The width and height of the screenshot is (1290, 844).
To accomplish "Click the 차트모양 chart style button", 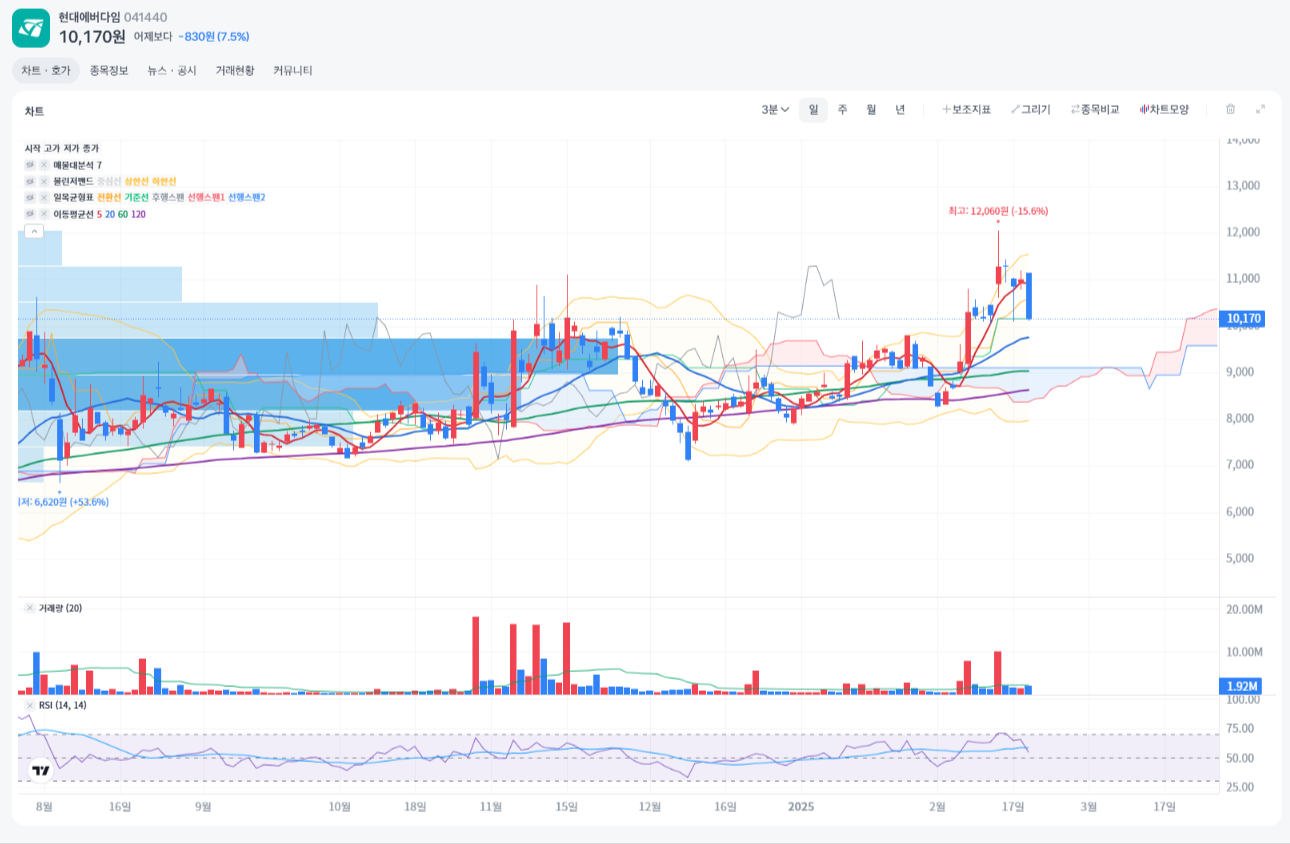I will pos(1164,110).
